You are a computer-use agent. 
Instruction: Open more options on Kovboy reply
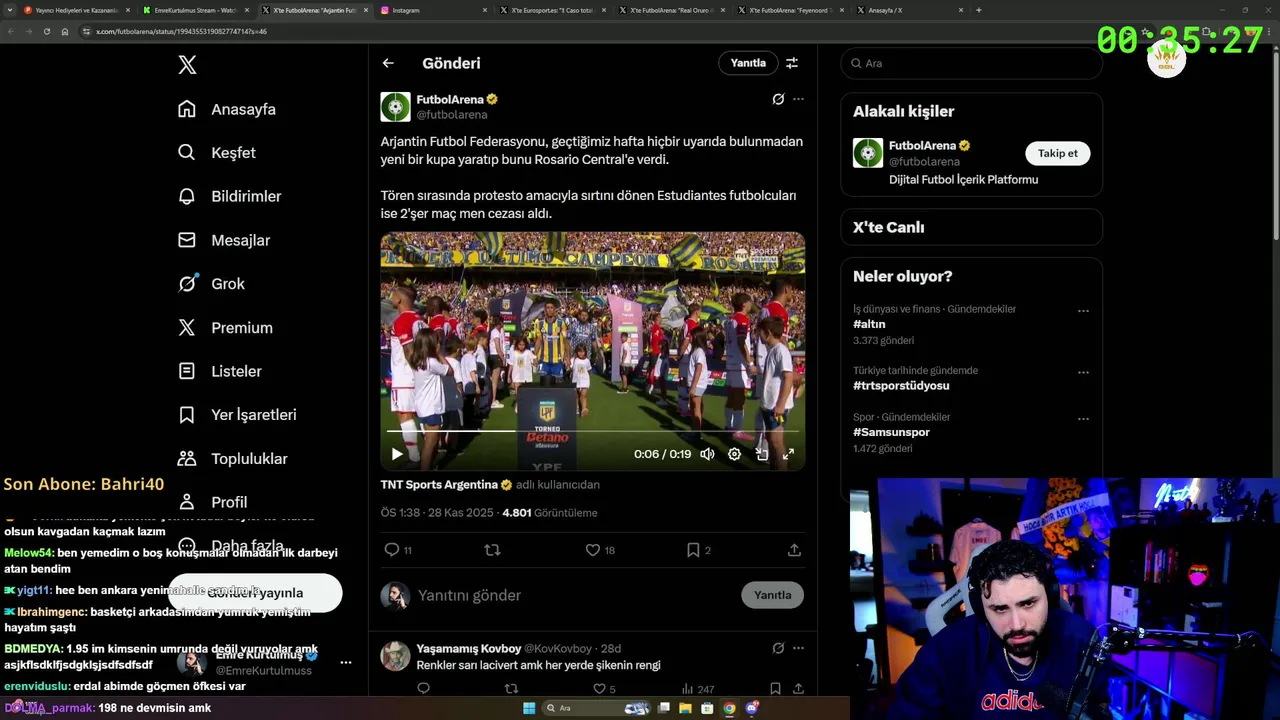(x=798, y=648)
